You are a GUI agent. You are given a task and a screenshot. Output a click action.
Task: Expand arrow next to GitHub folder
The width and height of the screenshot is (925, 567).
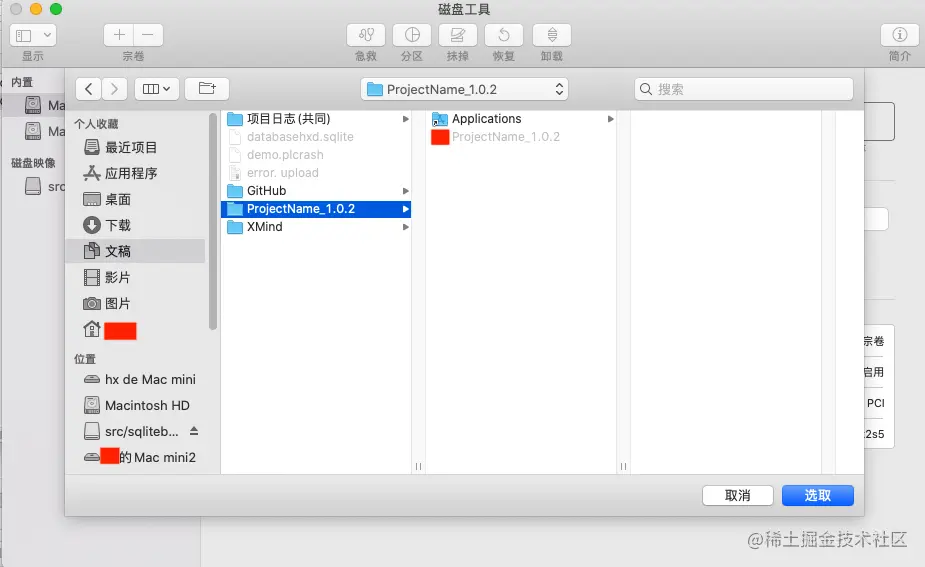405,191
